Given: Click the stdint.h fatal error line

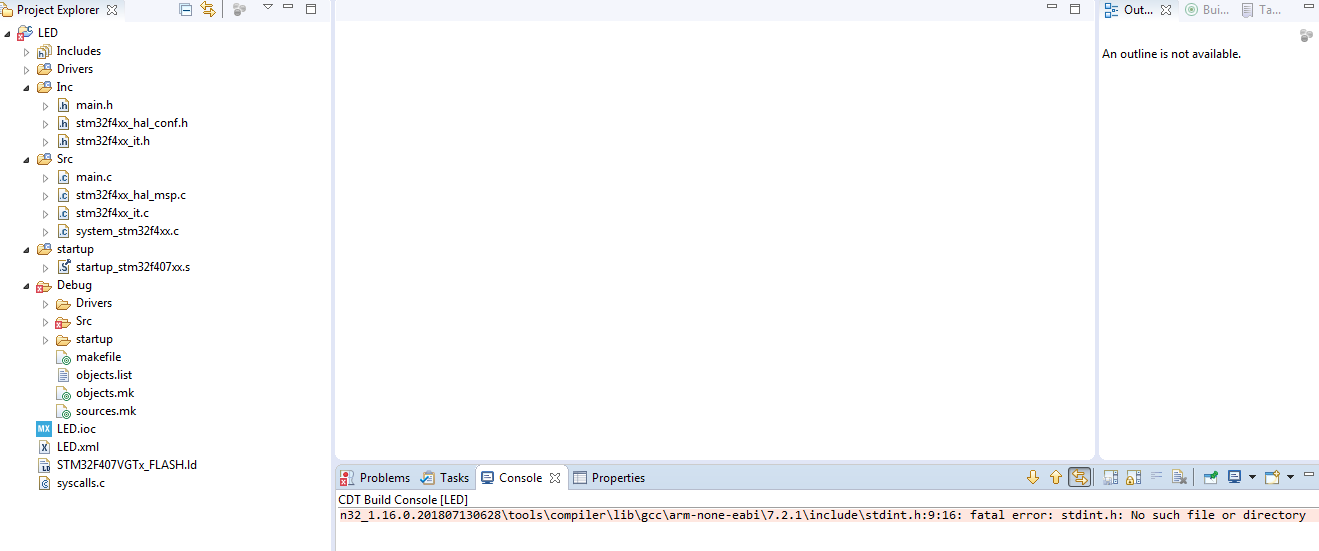Looking at the screenshot, I should pos(822,516).
